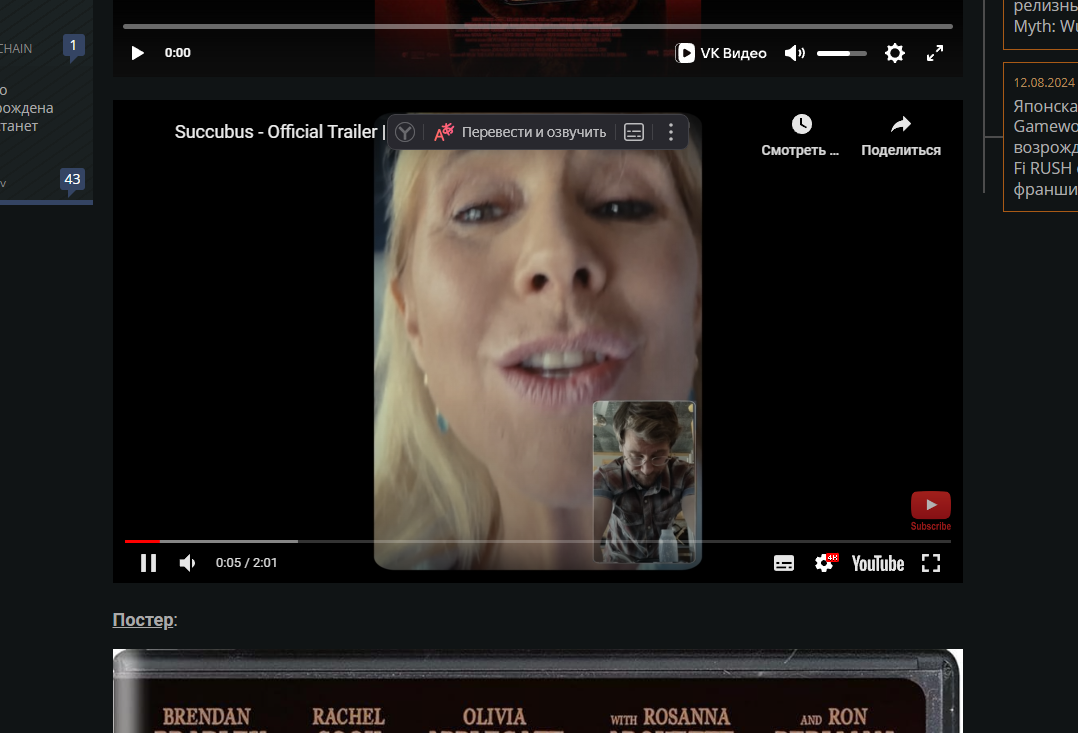Open VK video settings gear
The height and width of the screenshot is (733, 1078).
(894, 53)
